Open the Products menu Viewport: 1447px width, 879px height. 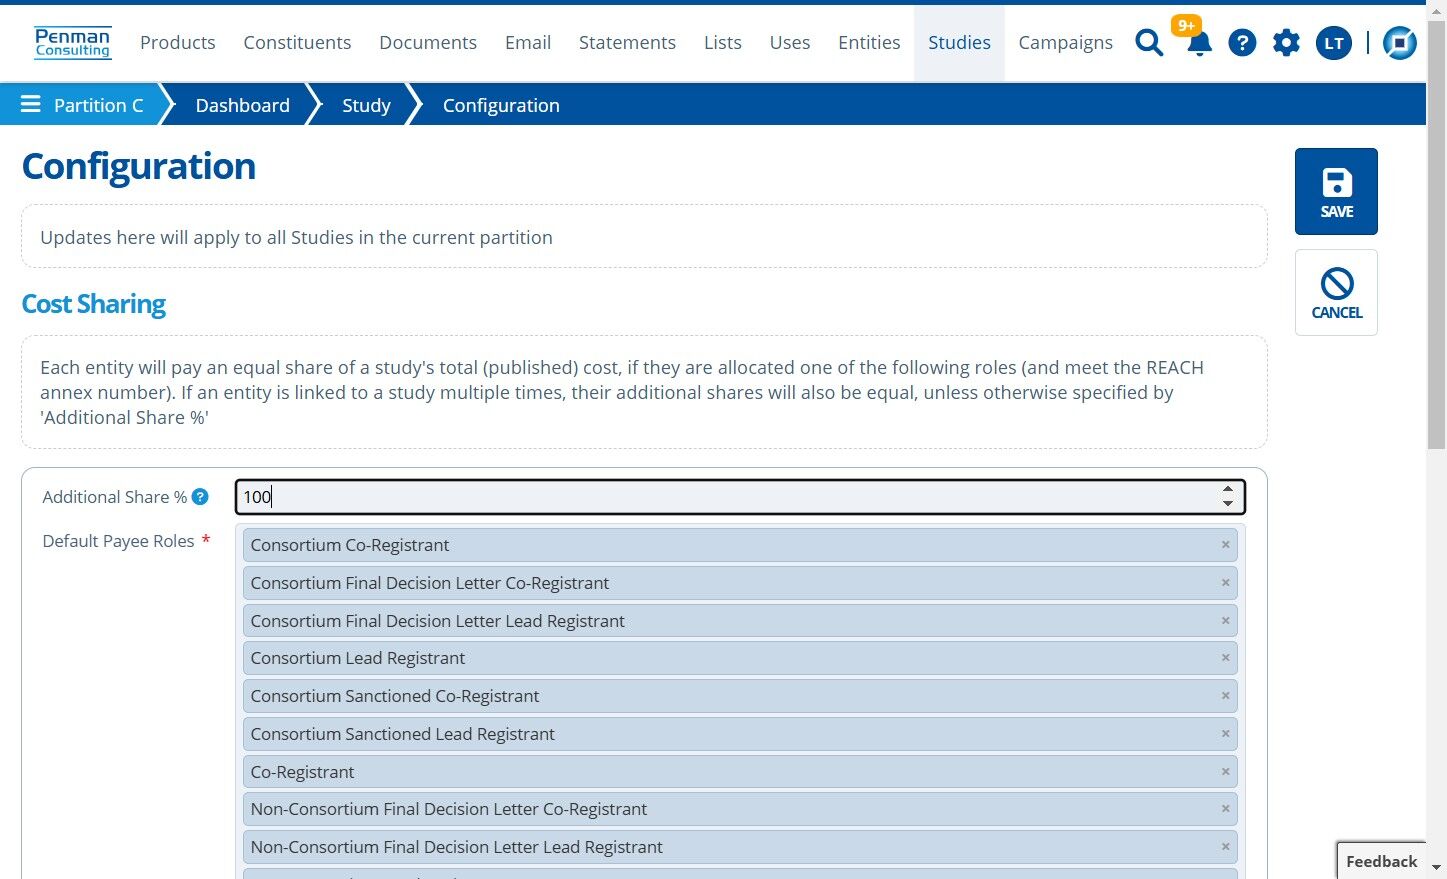pos(178,43)
